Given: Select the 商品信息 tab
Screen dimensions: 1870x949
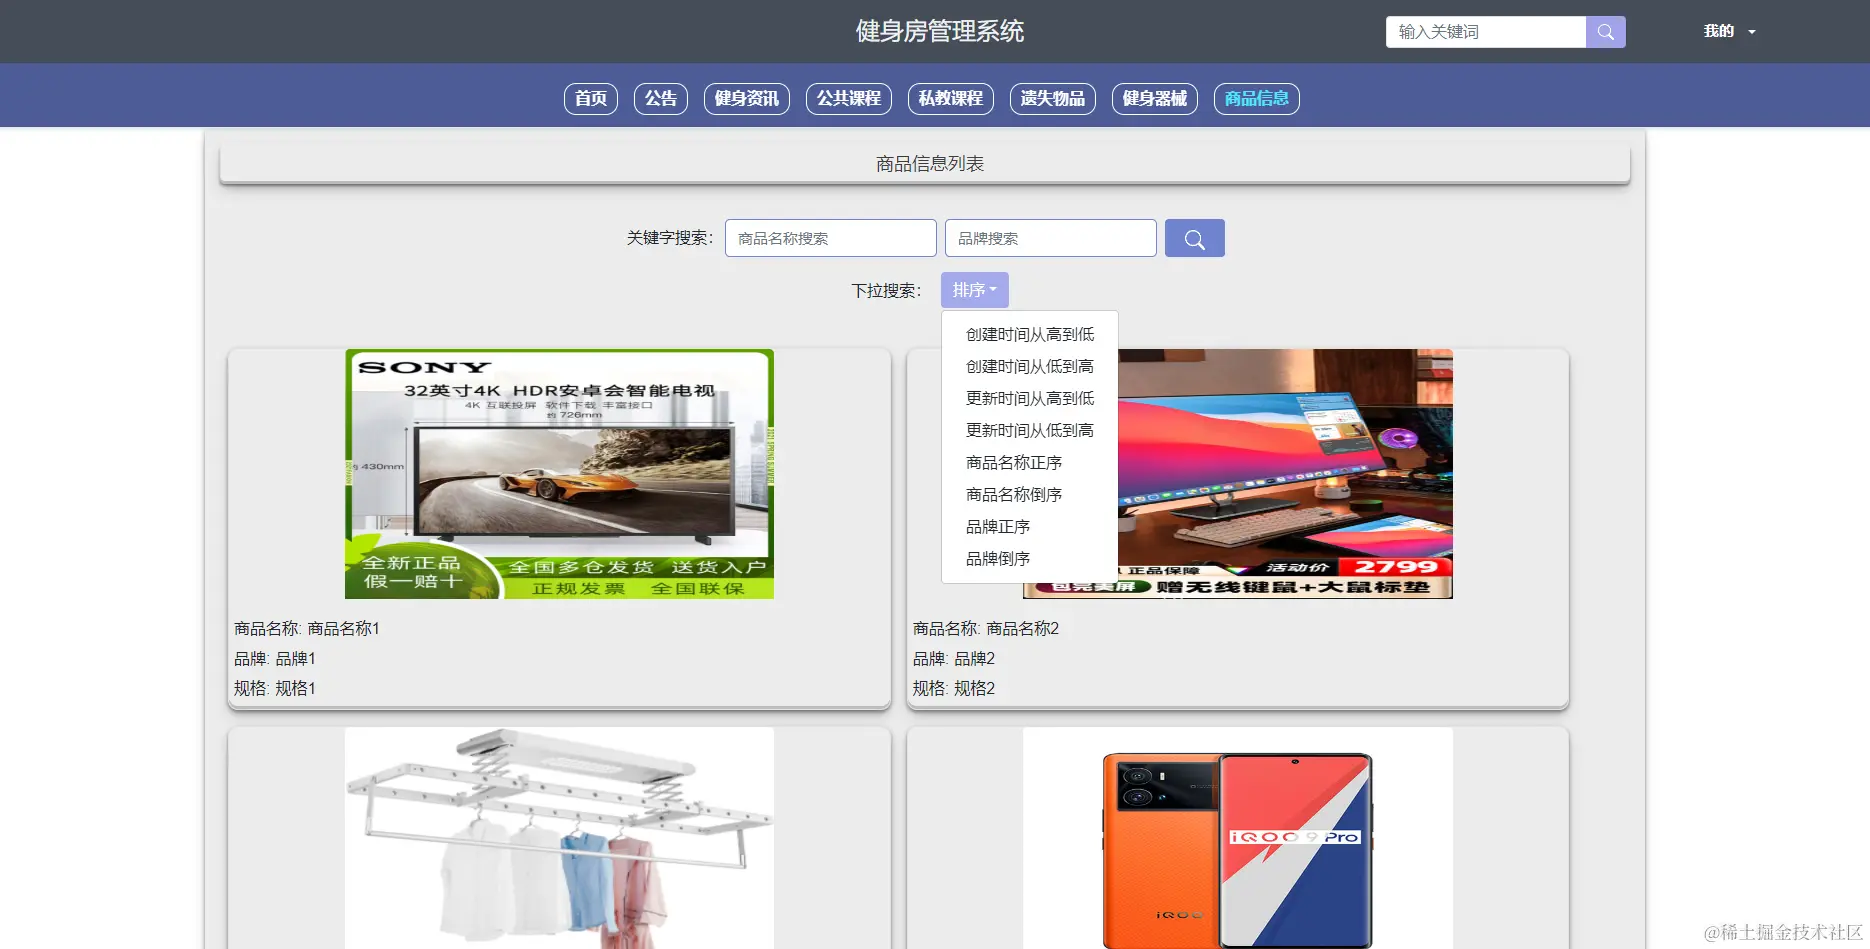Looking at the screenshot, I should 1257,98.
